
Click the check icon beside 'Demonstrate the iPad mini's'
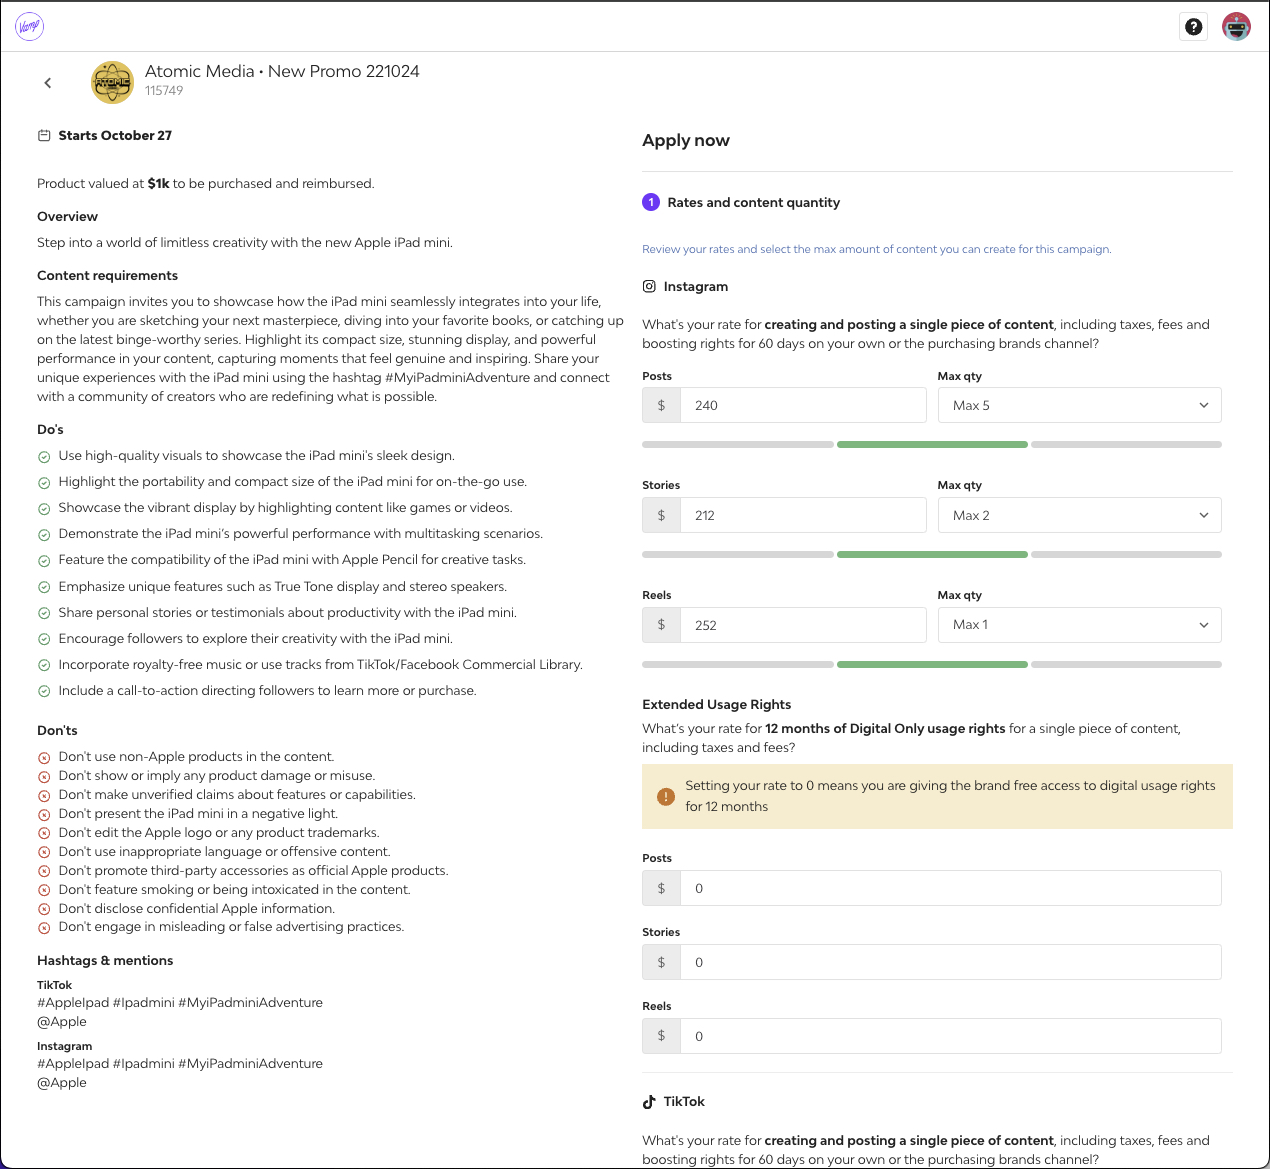point(44,535)
